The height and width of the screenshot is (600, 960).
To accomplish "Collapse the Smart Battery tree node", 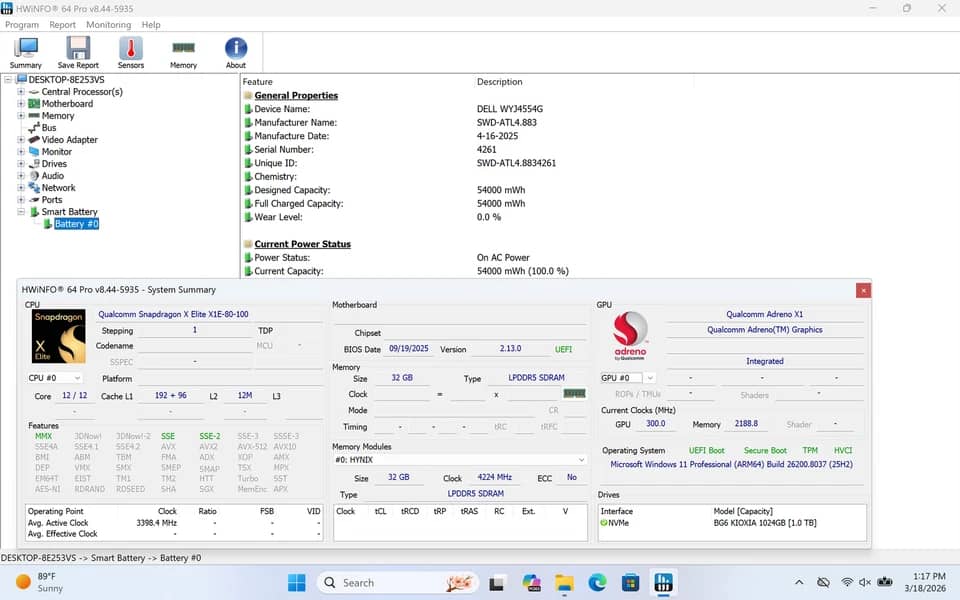I will coord(21,212).
